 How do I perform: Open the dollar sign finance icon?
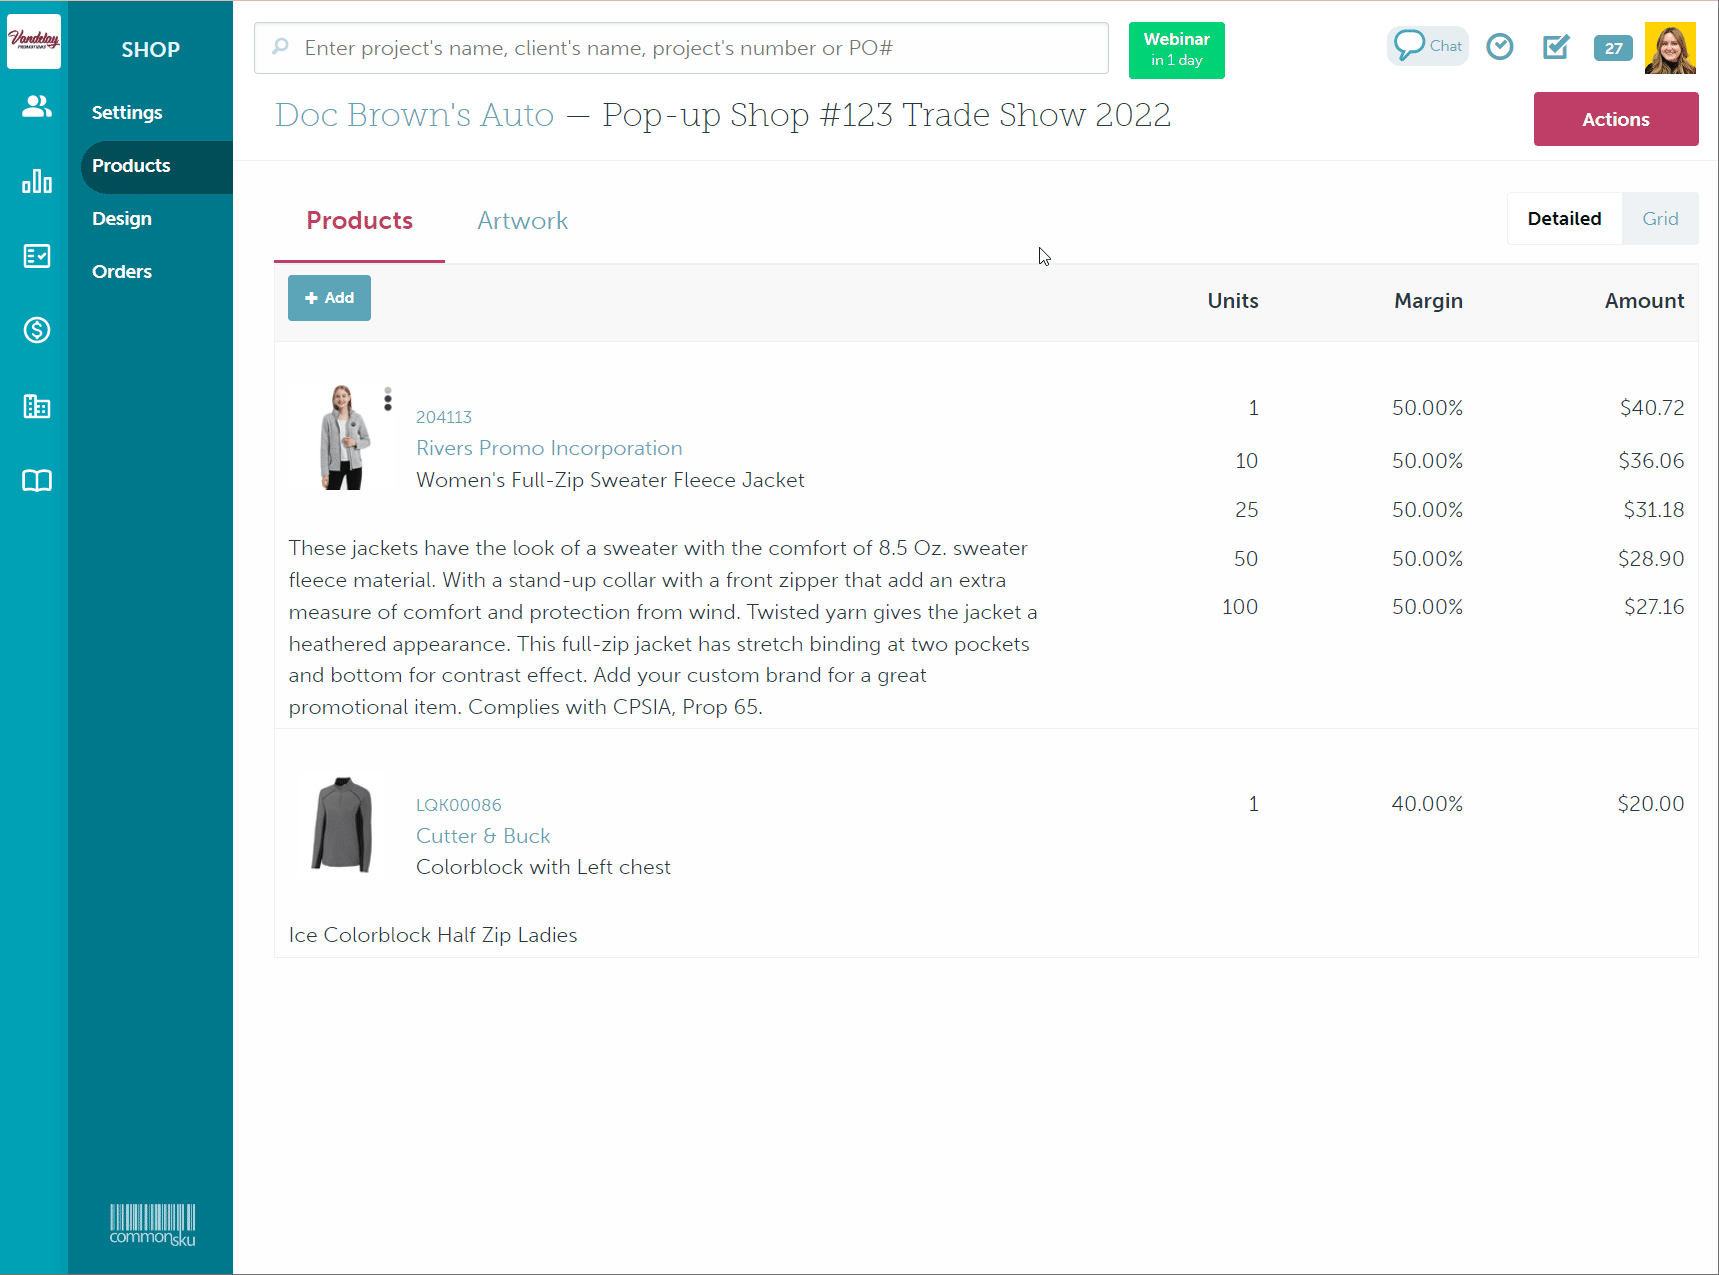click(x=36, y=330)
